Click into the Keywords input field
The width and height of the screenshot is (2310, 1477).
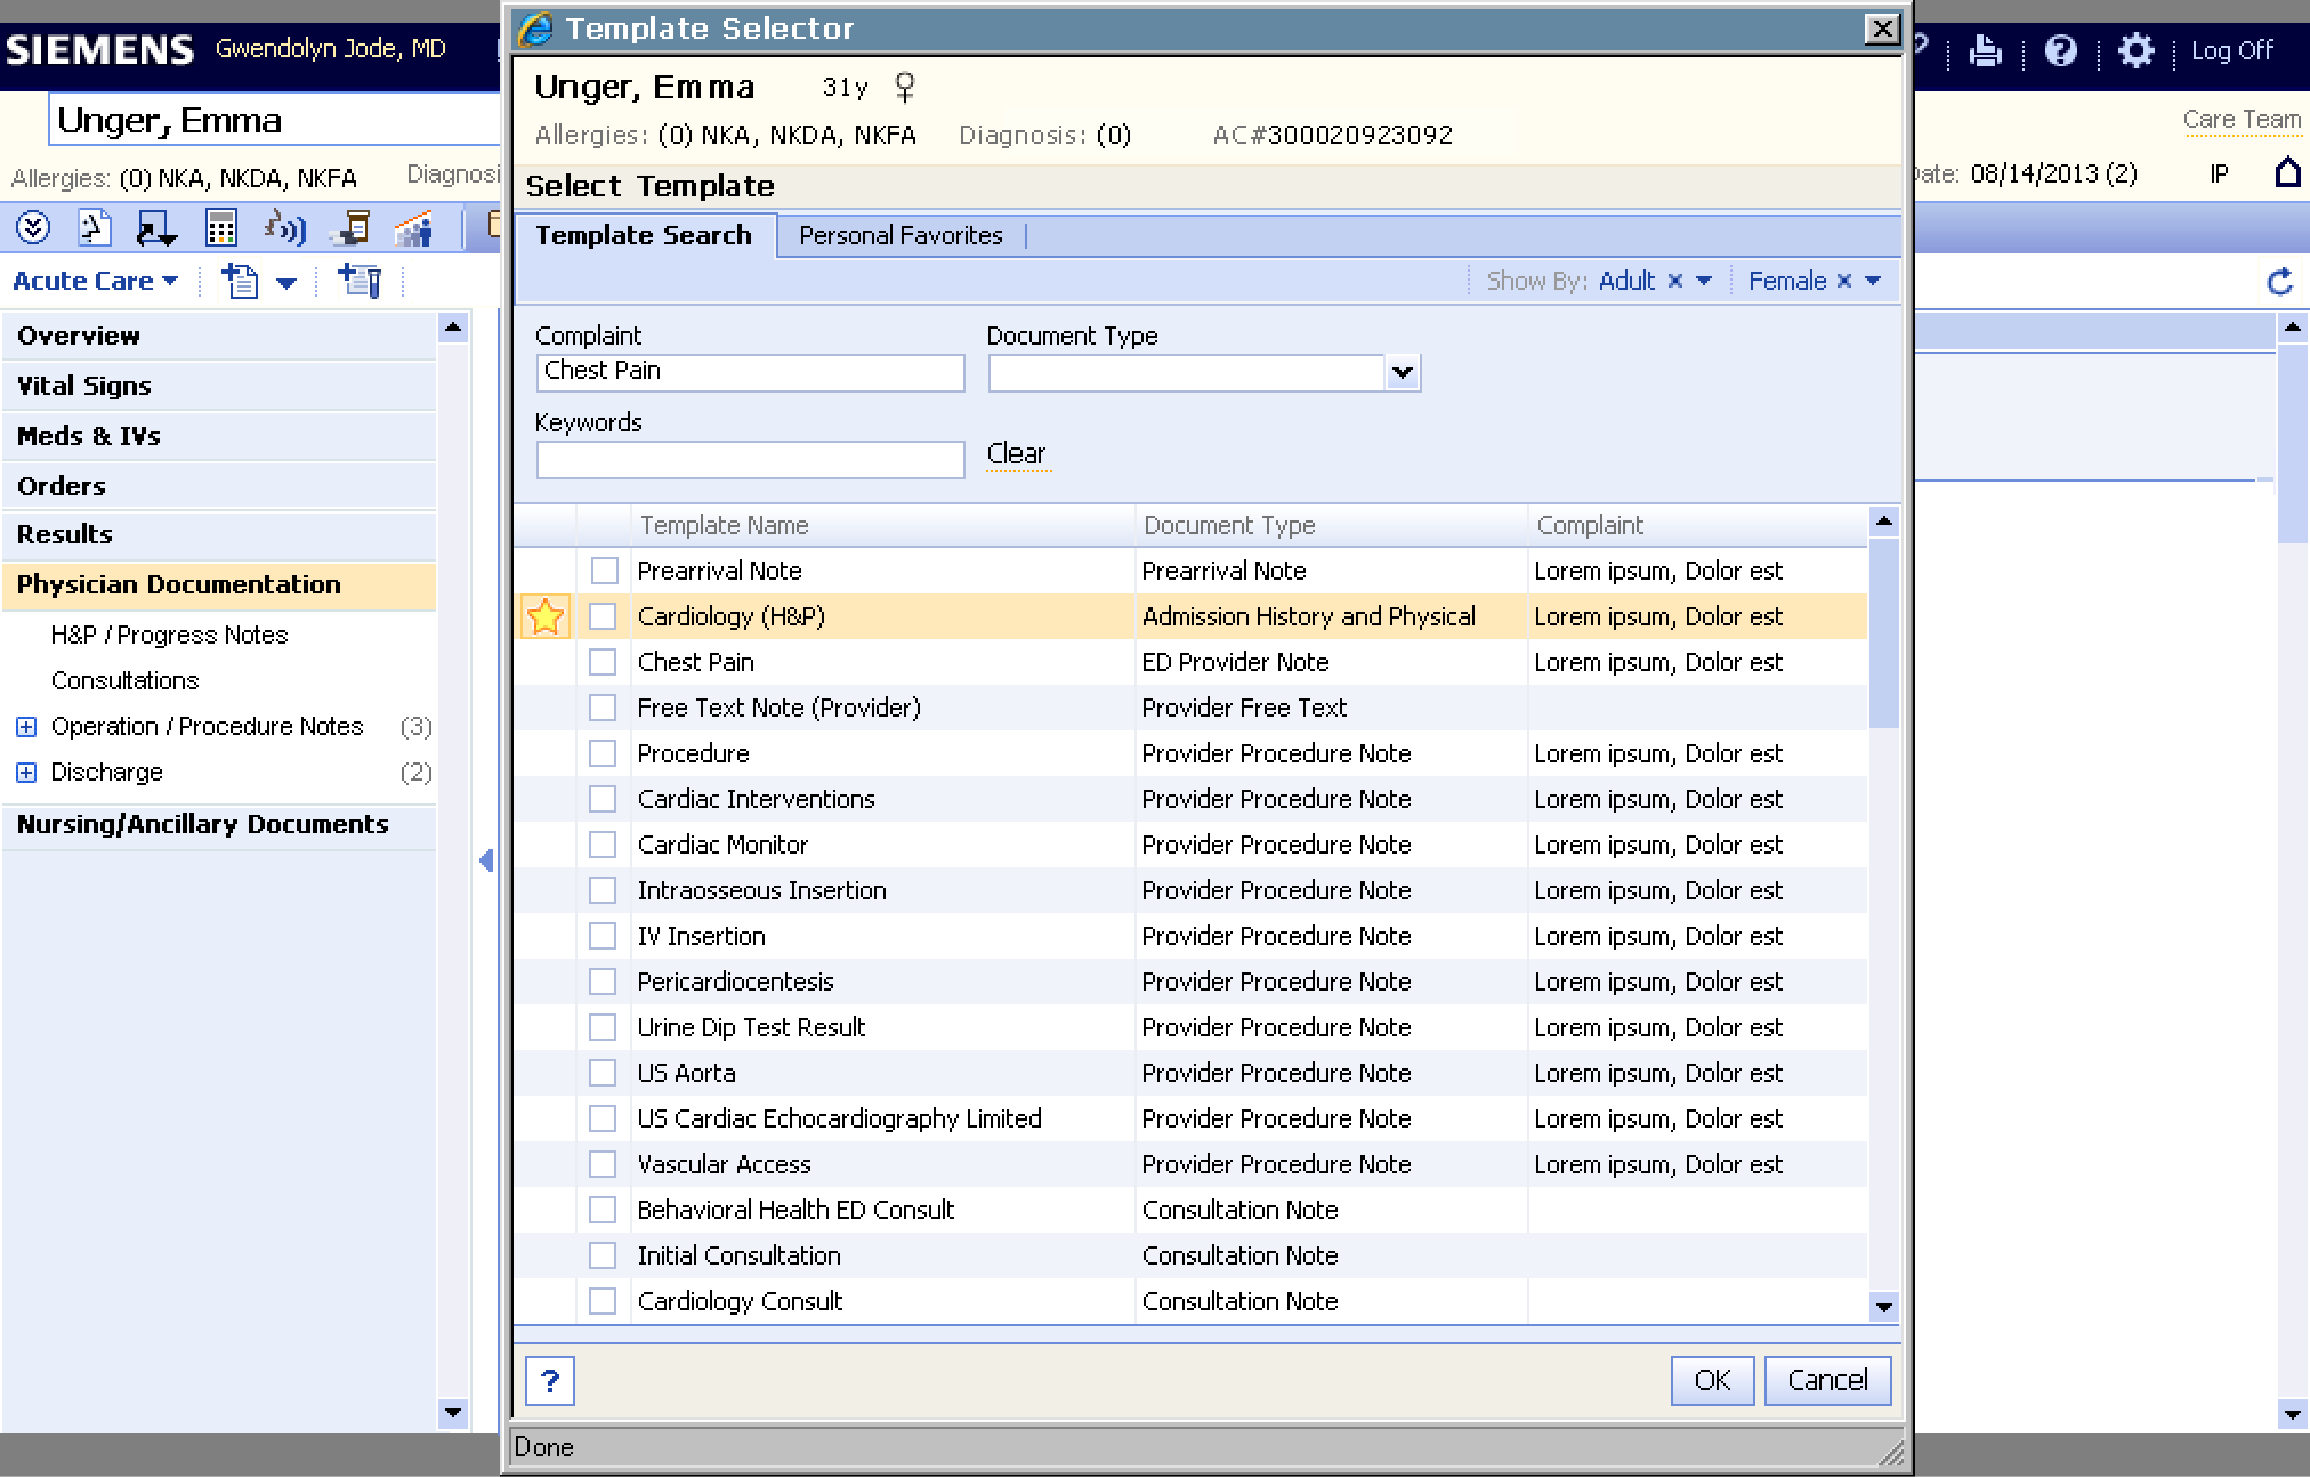click(750, 460)
